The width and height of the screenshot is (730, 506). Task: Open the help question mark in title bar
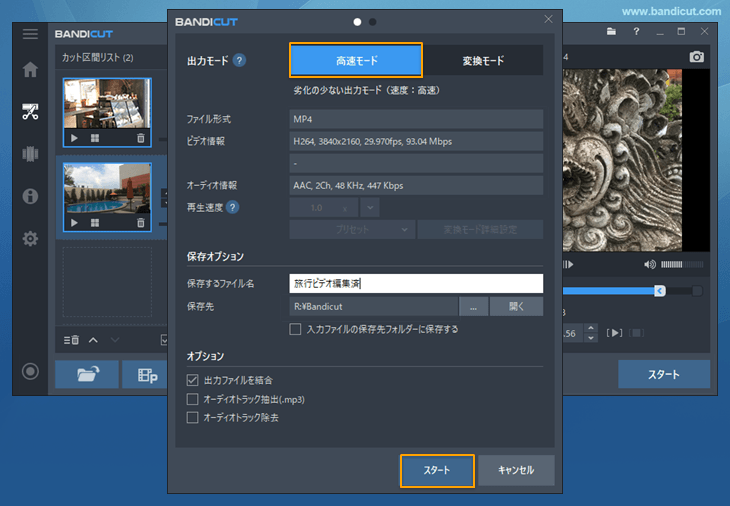point(636,32)
